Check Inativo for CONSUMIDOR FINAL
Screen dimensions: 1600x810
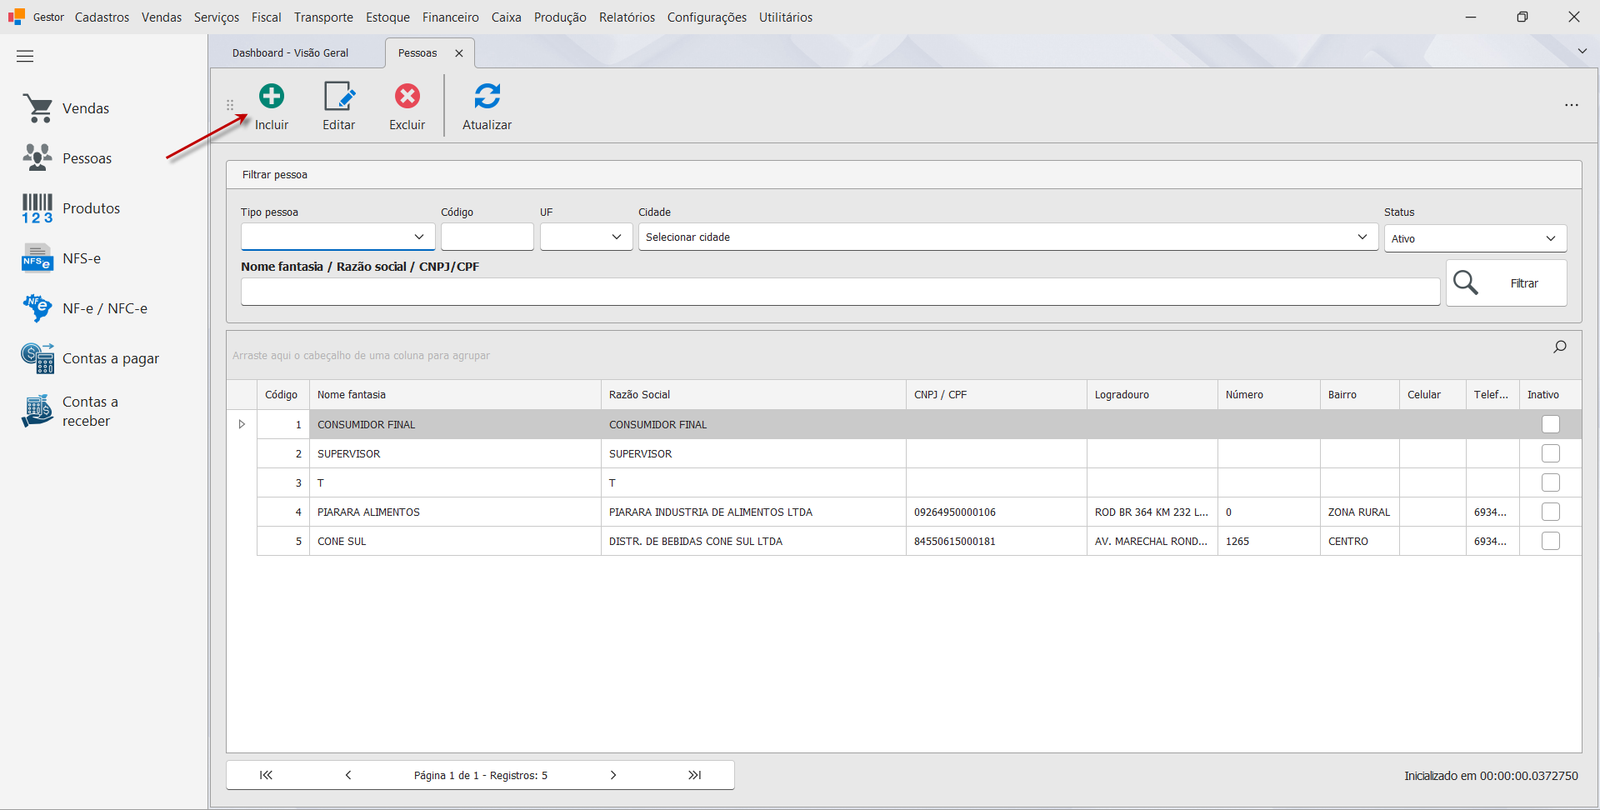click(x=1551, y=424)
